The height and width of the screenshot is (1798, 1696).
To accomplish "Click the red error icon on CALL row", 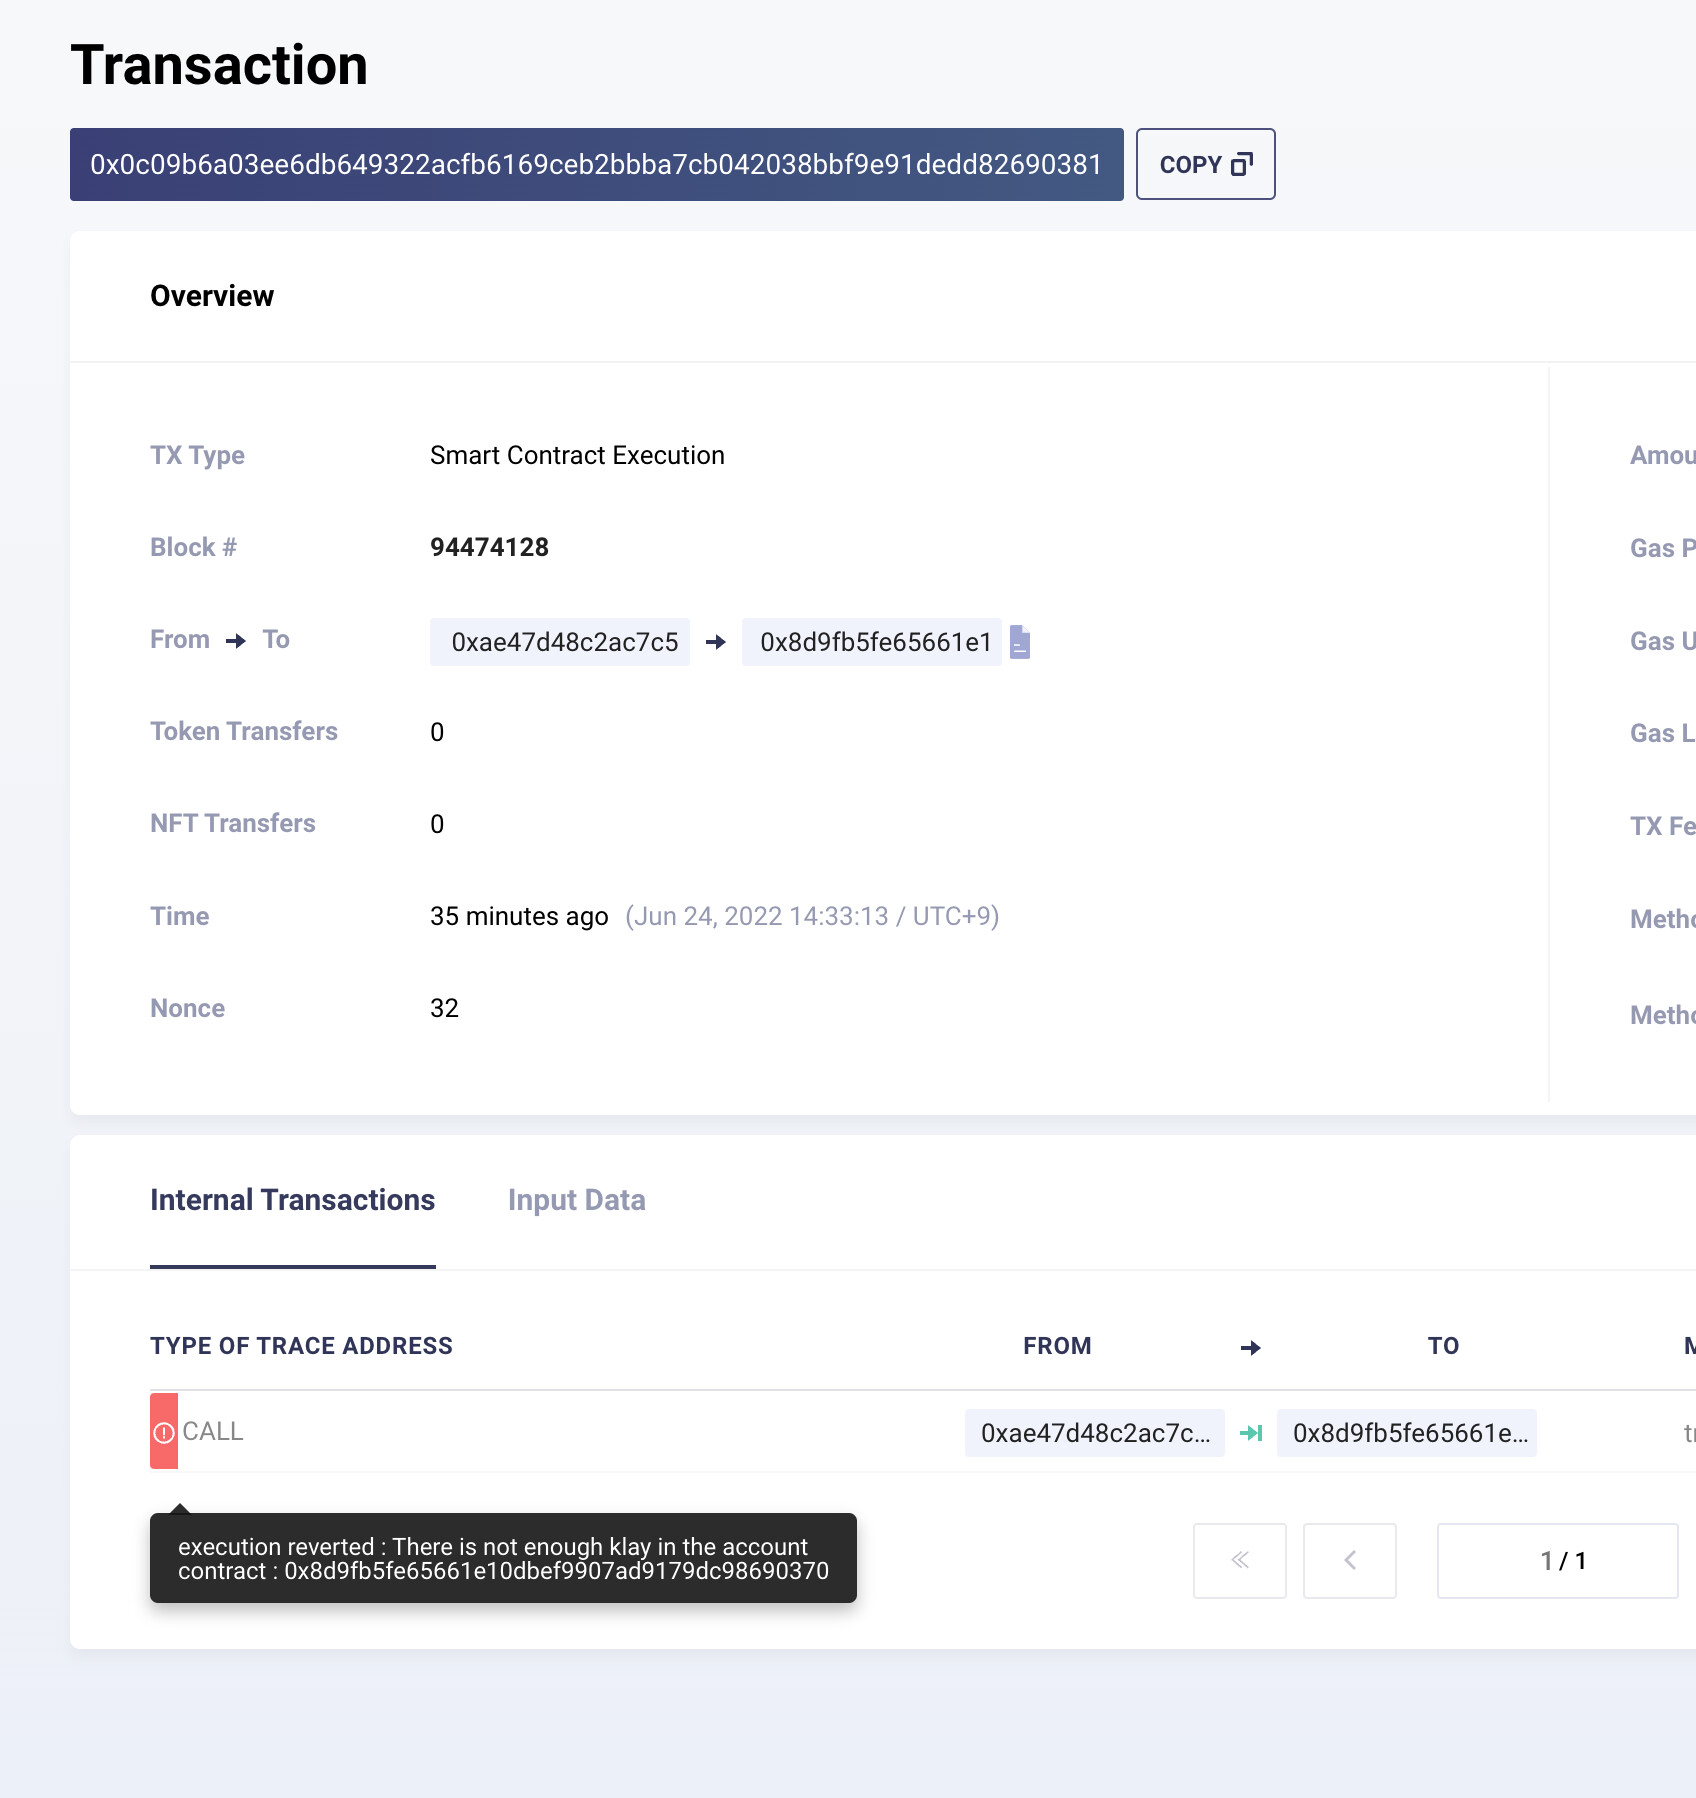I will (164, 1432).
